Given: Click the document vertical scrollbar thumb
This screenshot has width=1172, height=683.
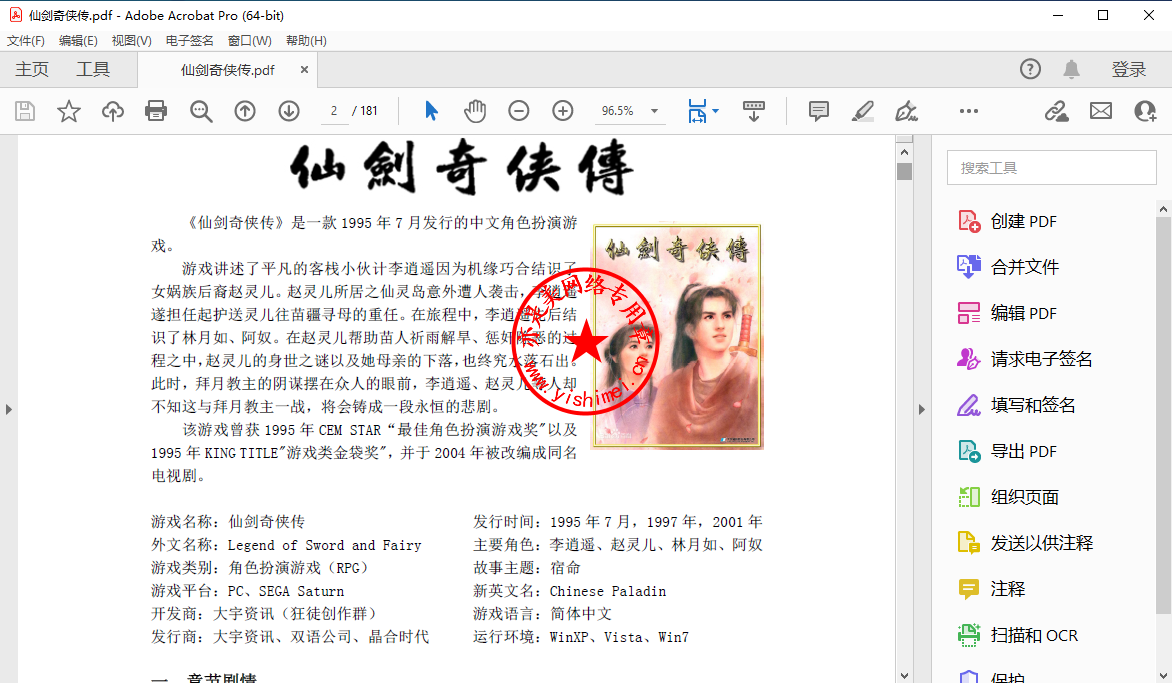Looking at the screenshot, I should pyautogui.click(x=904, y=172).
